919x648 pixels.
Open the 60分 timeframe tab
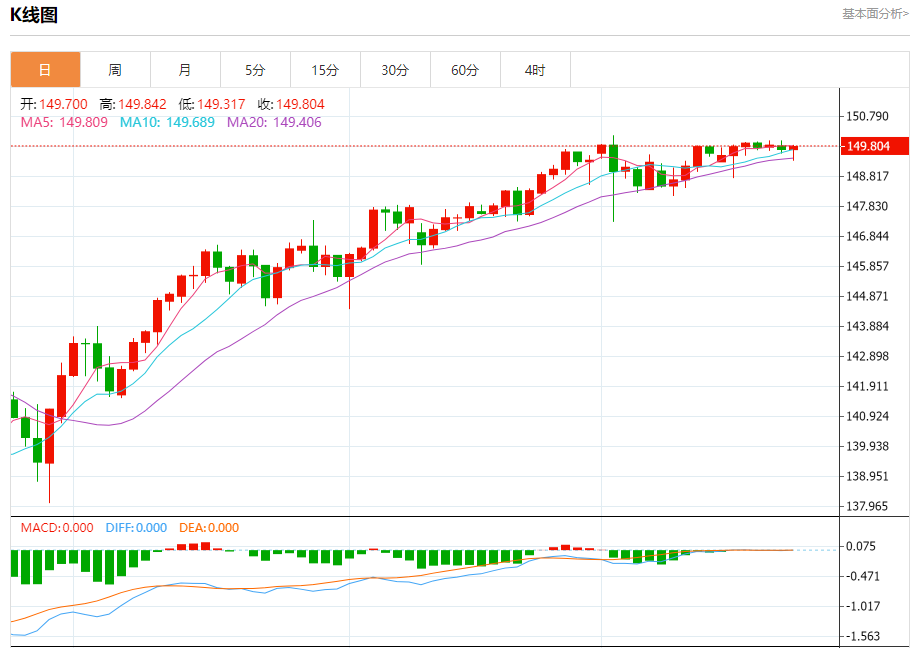click(465, 70)
